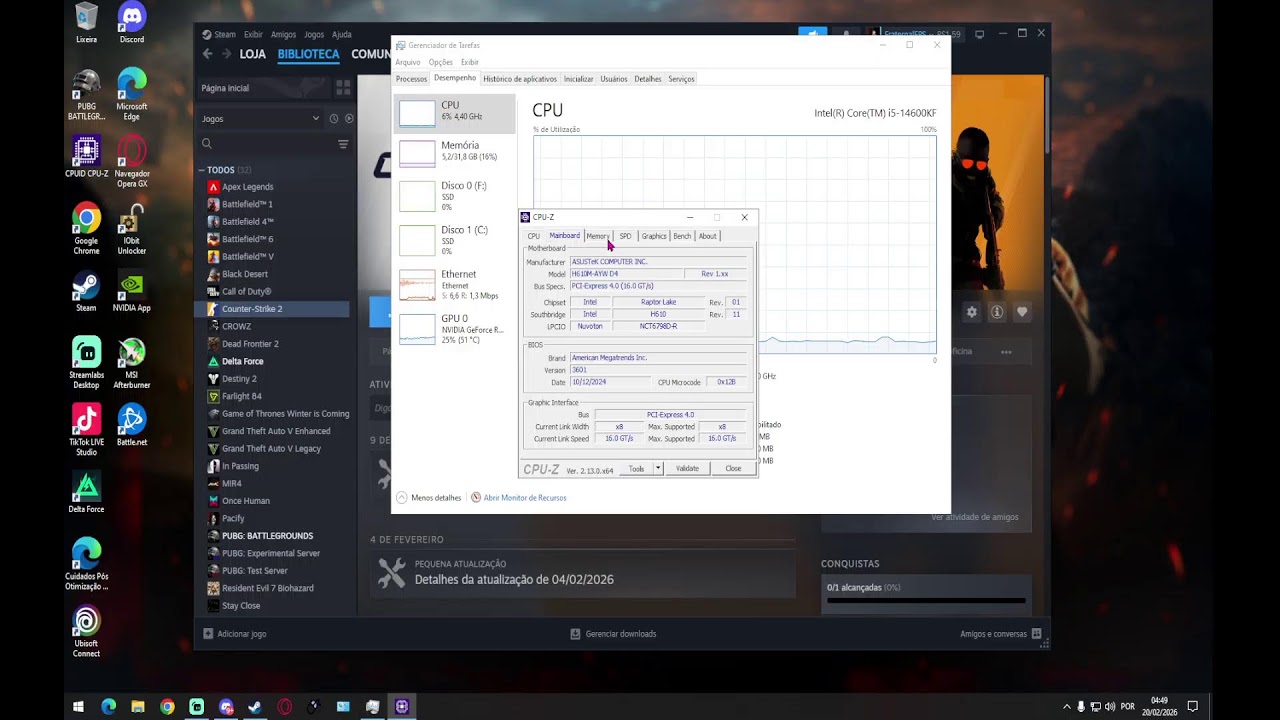This screenshot has width=1280, height=720.
Task: Open the Battle.net desktop icon
Action: pos(132,425)
